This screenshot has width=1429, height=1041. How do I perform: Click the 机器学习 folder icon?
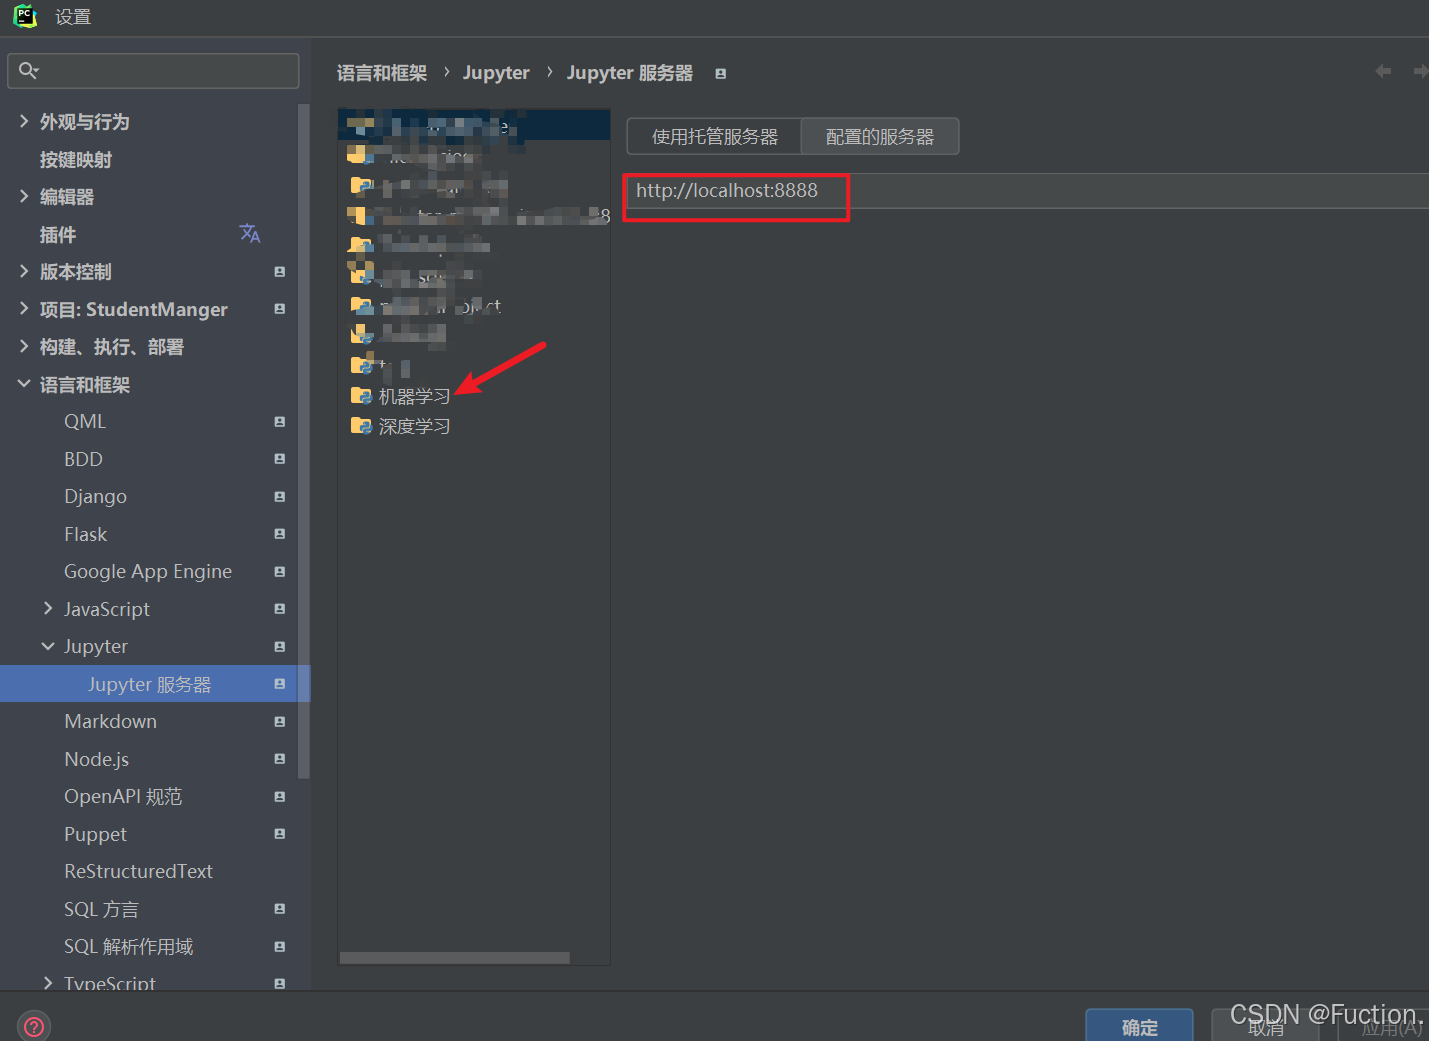[361, 396]
